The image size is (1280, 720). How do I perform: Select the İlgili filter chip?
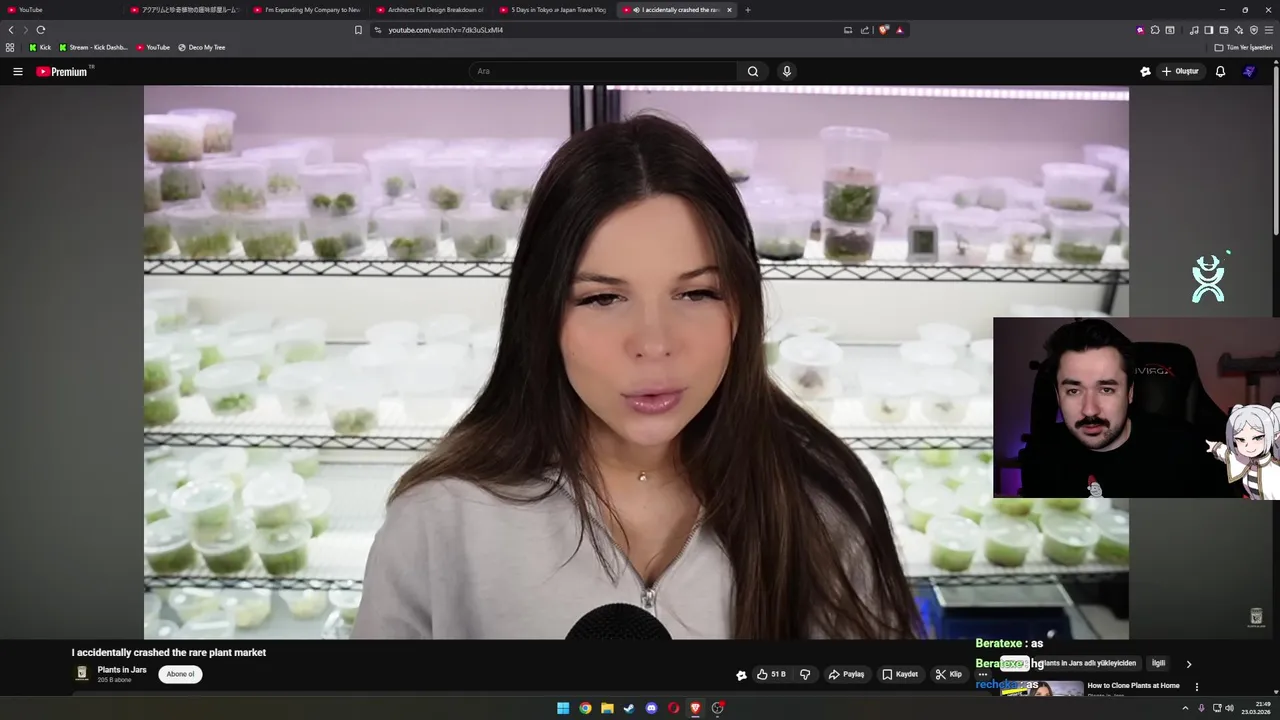pos(1158,663)
